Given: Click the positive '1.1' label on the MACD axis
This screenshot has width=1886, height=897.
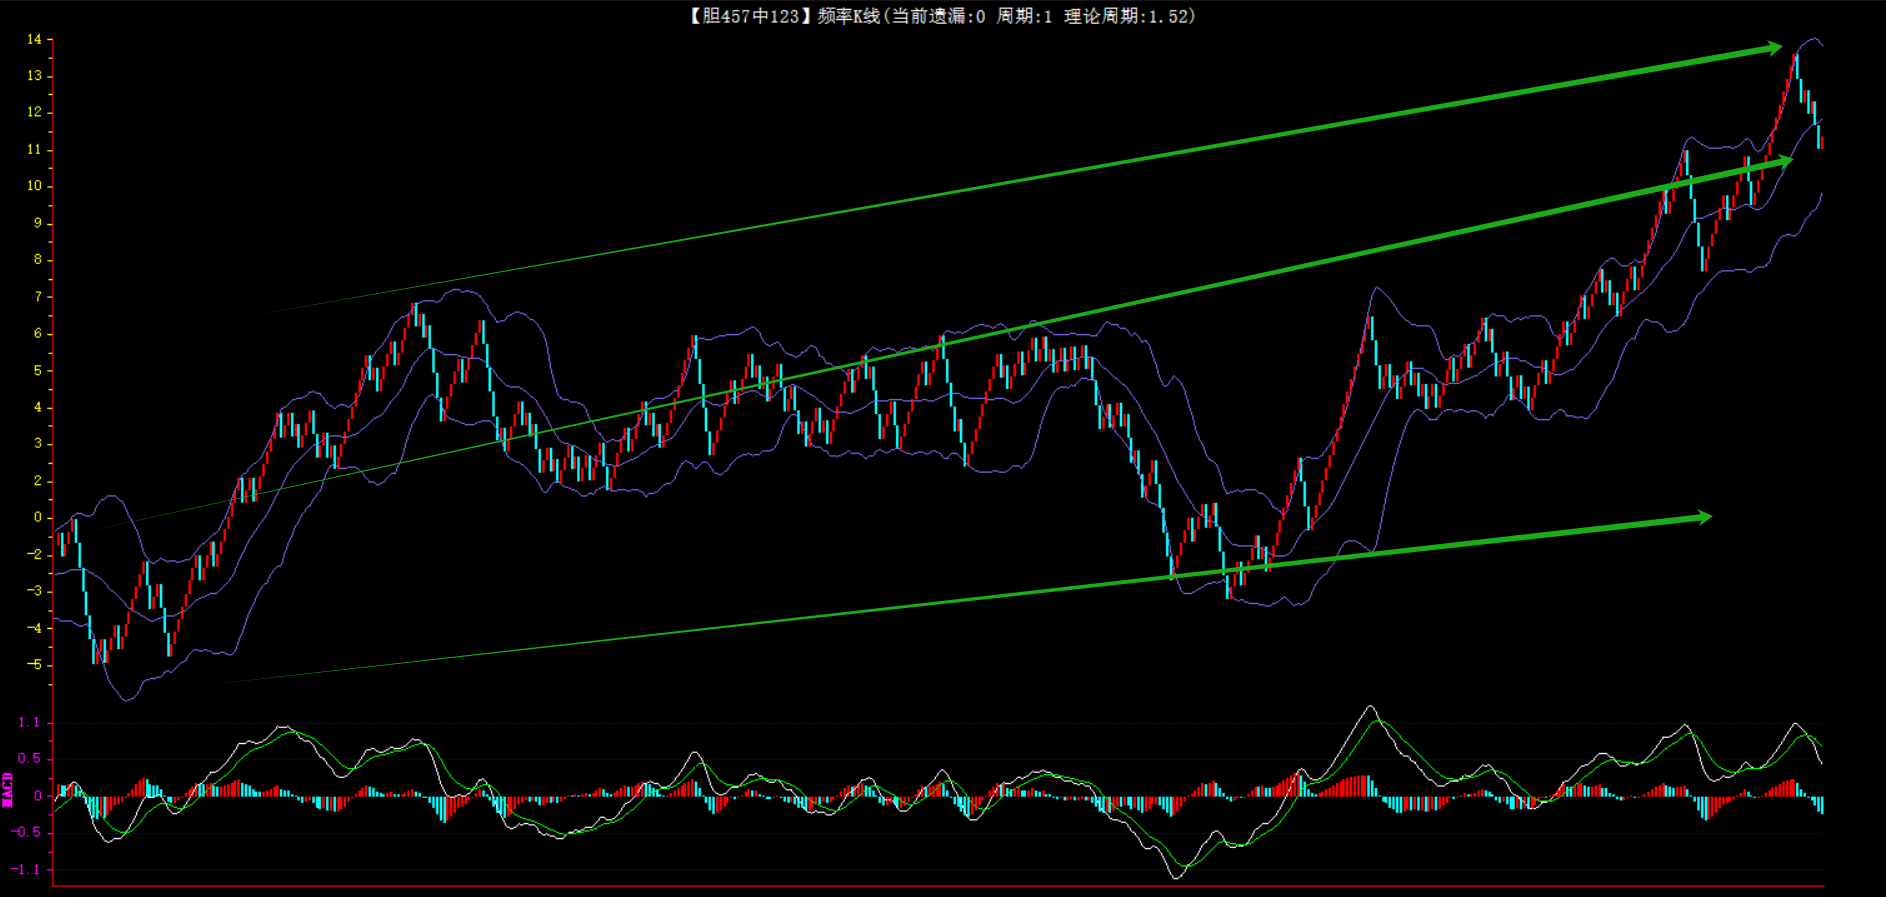Looking at the screenshot, I should click(30, 722).
